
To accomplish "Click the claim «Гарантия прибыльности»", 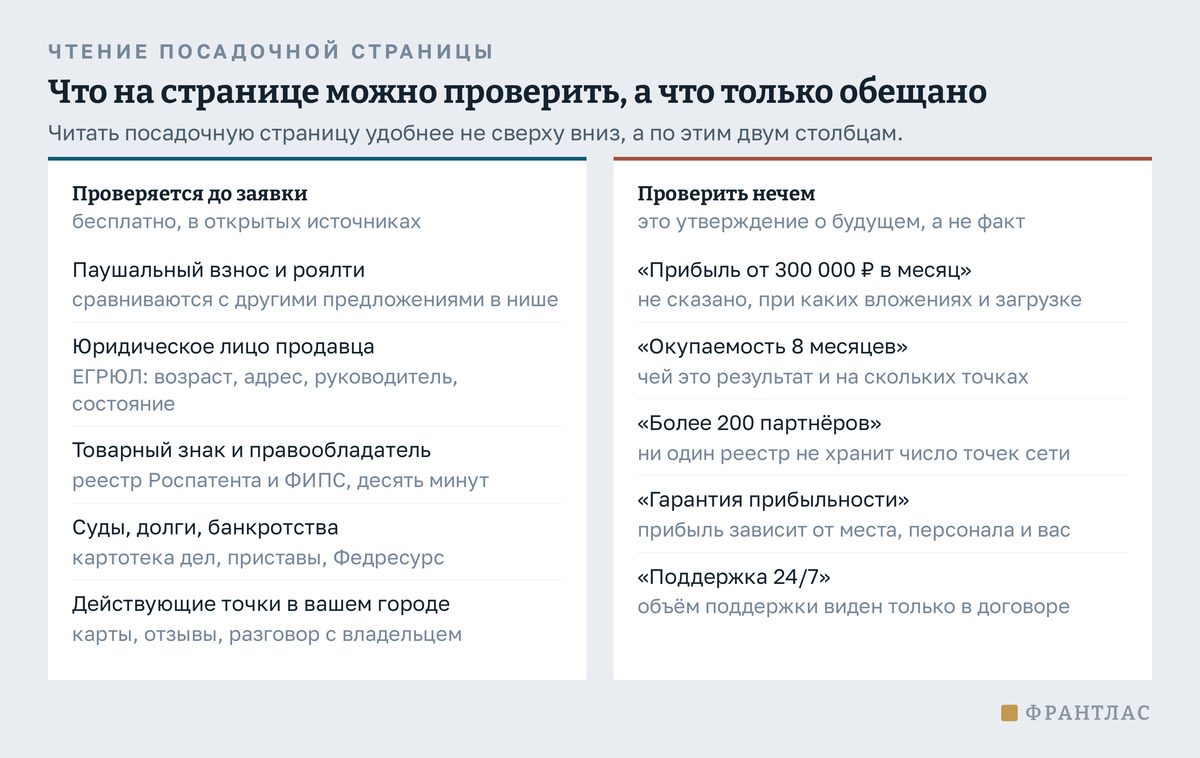I will 773,500.
